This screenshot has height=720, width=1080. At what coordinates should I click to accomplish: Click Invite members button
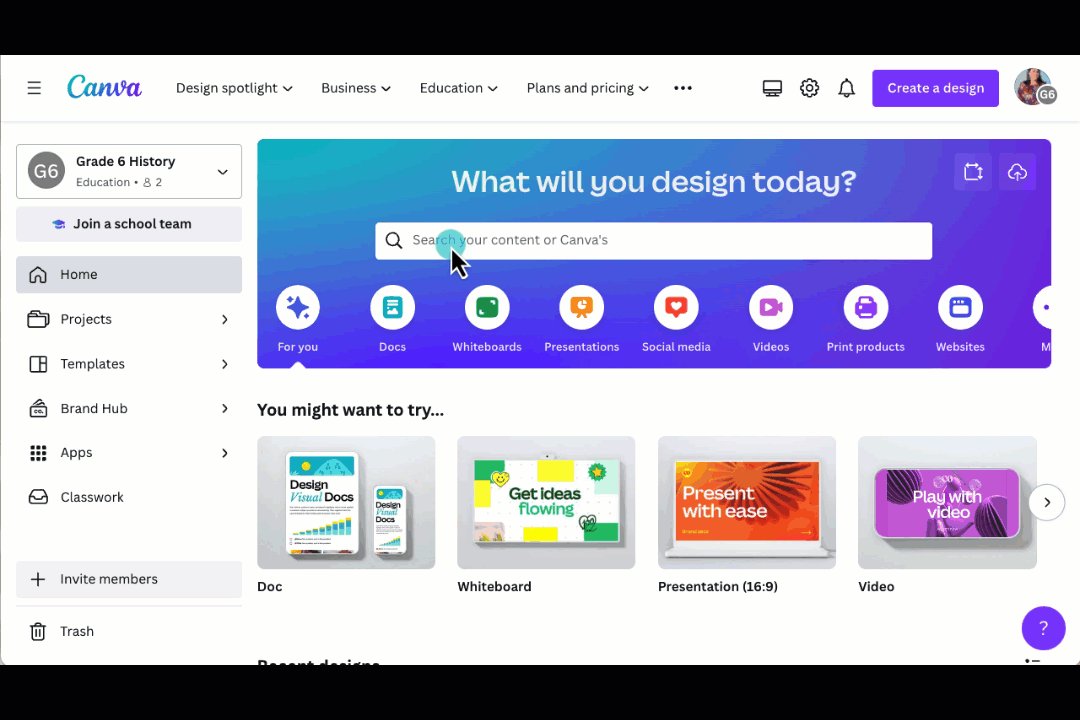(x=129, y=579)
